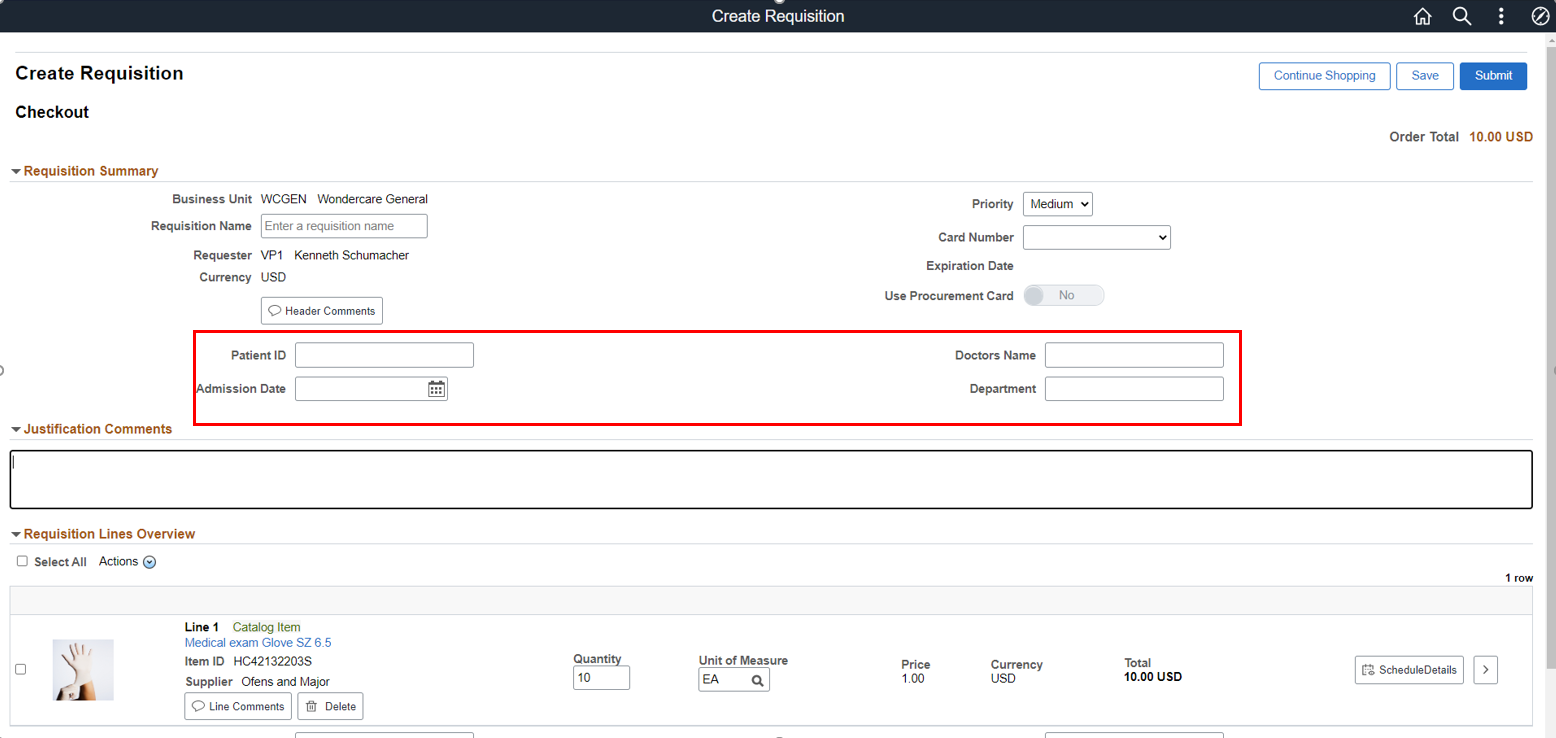Open the Card Number dropdown

pos(1097,237)
